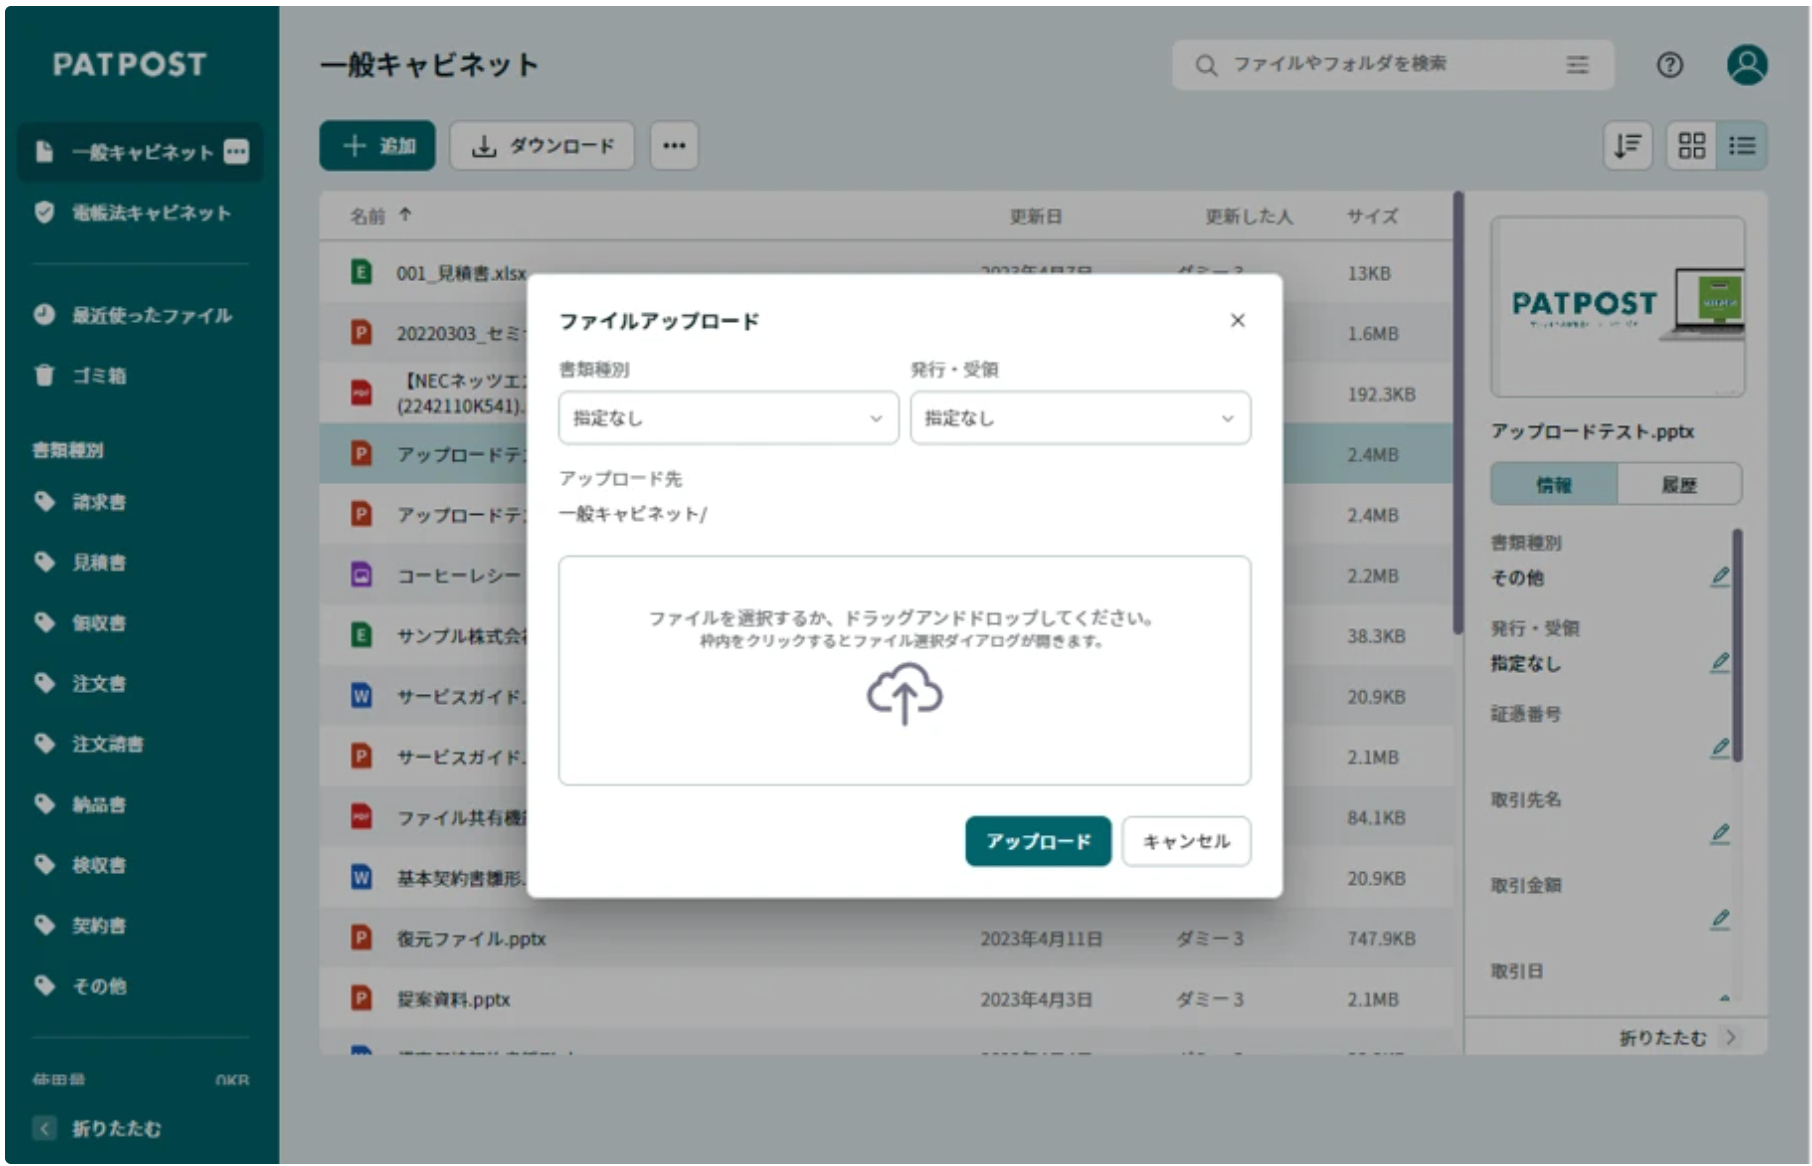Click the cloud upload icon in drop zone
1812x1166 pixels.
pyautogui.click(x=904, y=693)
